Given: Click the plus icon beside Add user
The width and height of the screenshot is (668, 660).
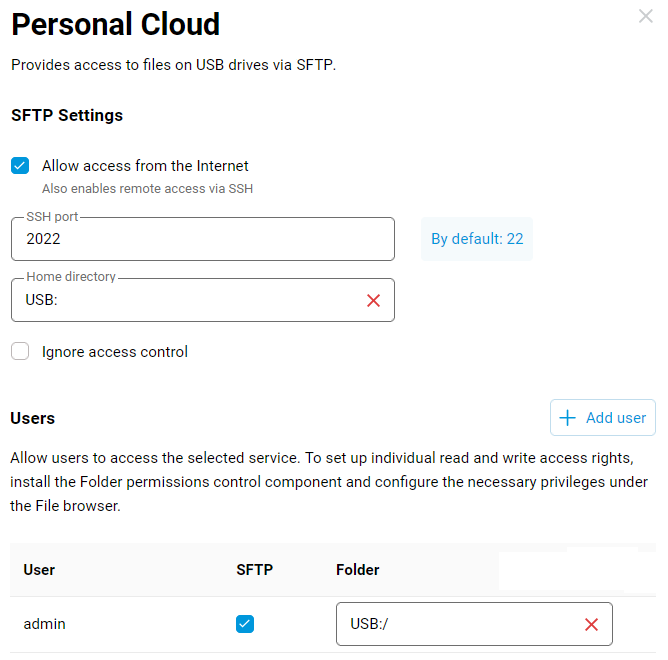Looking at the screenshot, I should coord(568,418).
